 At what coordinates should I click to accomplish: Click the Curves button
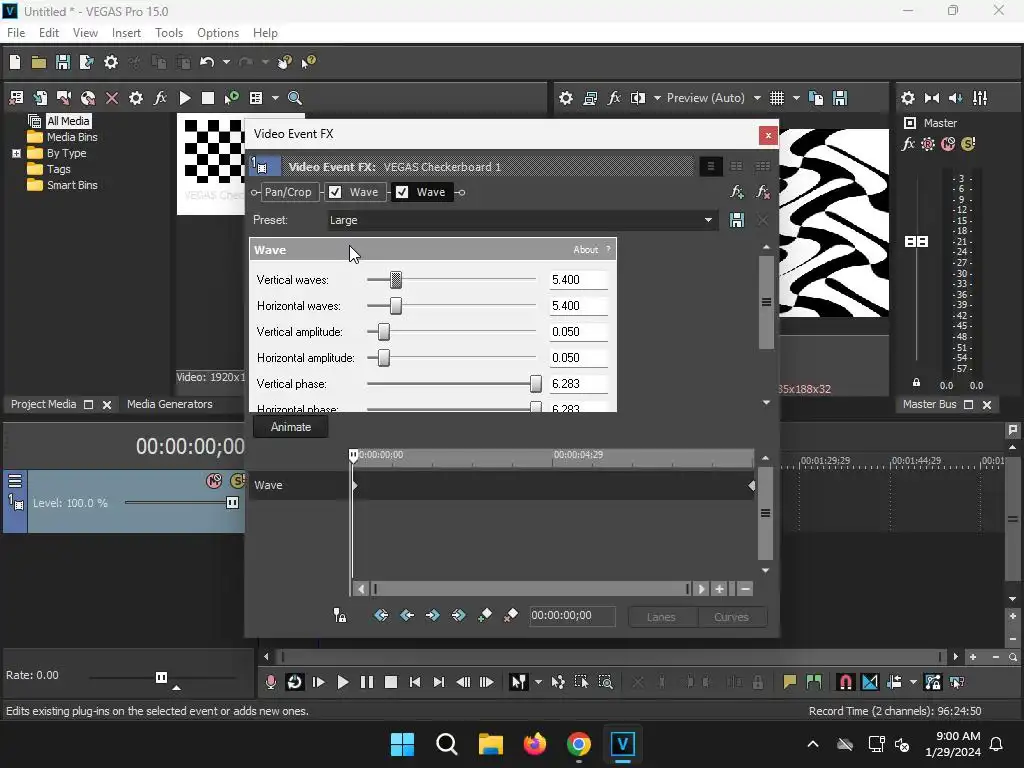pyautogui.click(x=731, y=616)
